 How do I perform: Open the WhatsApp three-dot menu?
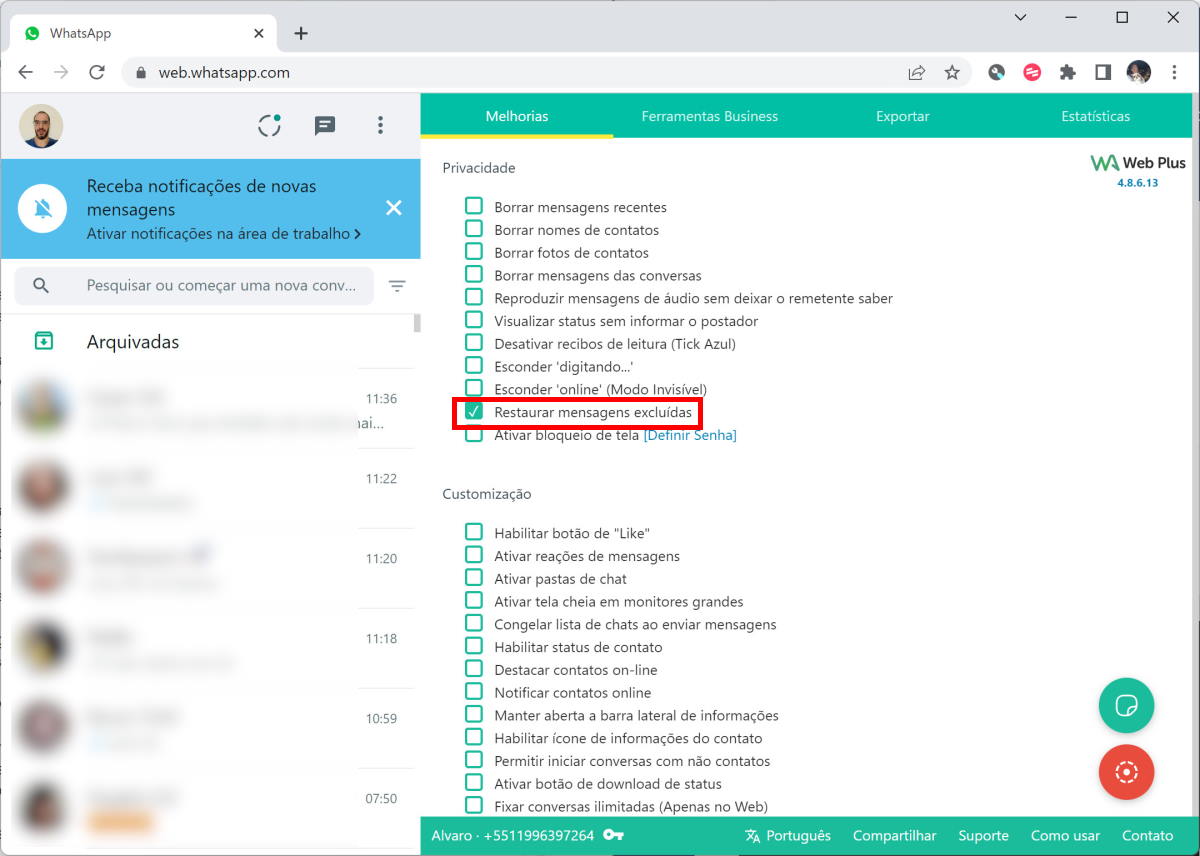tap(380, 125)
